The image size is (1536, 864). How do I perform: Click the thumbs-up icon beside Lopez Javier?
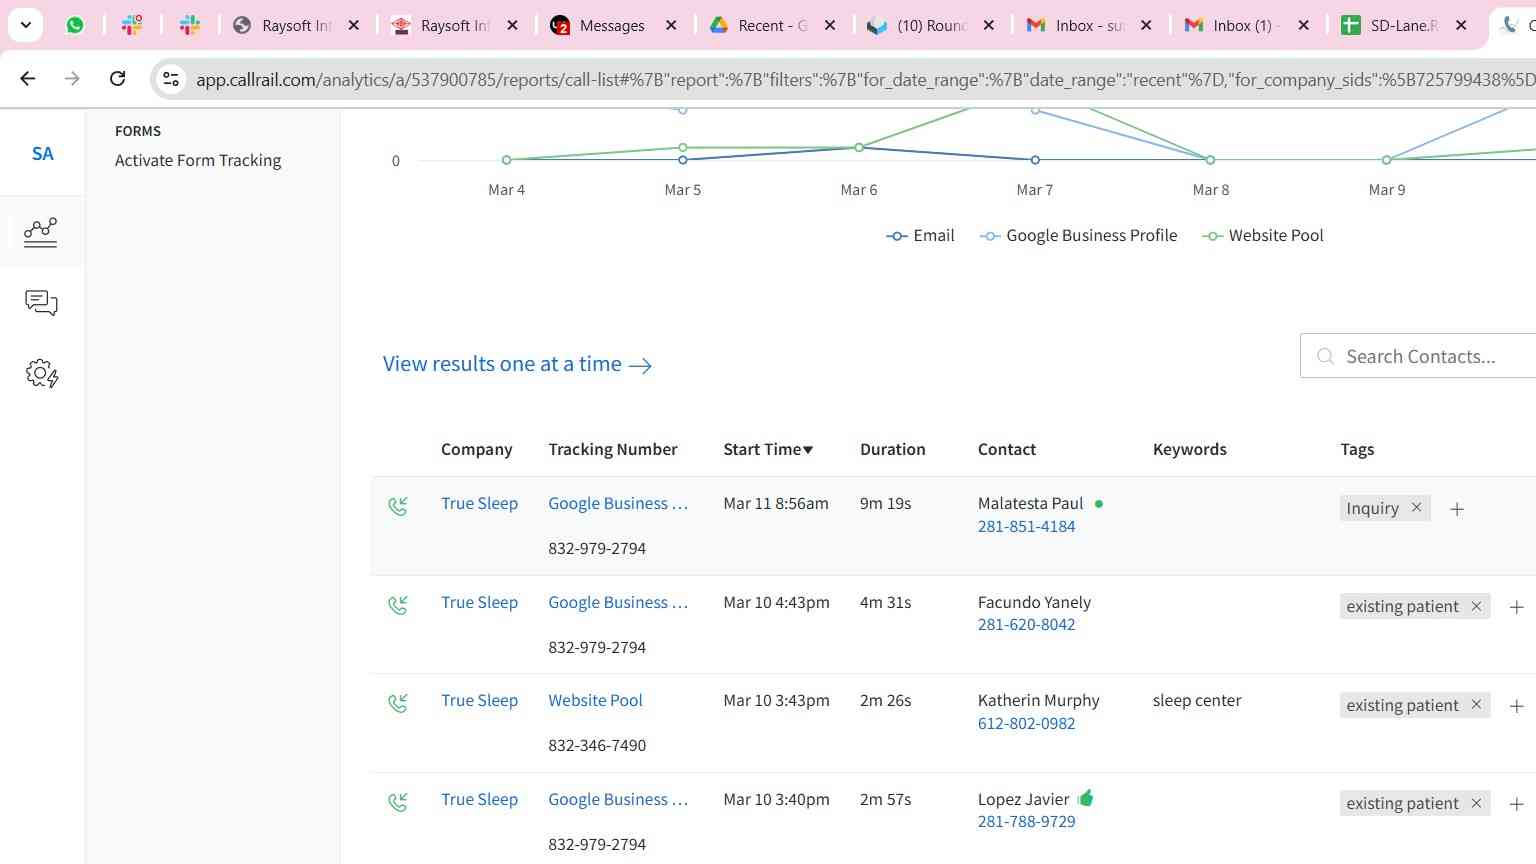tap(1086, 798)
